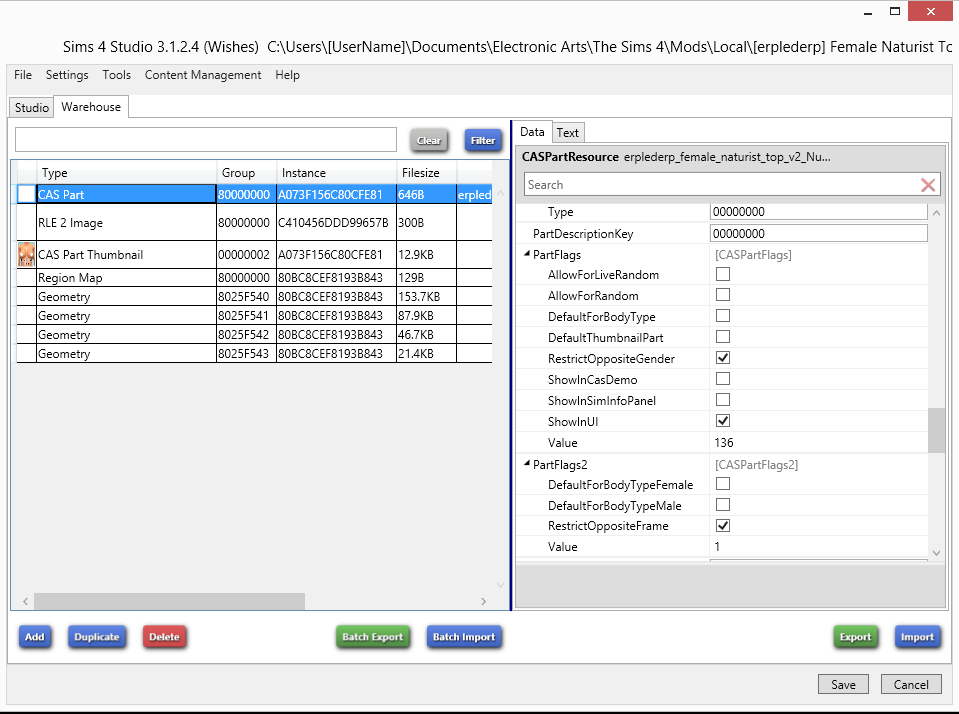The width and height of the screenshot is (959, 714).
Task: Open Content Management menu
Action: tap(202, 75)
